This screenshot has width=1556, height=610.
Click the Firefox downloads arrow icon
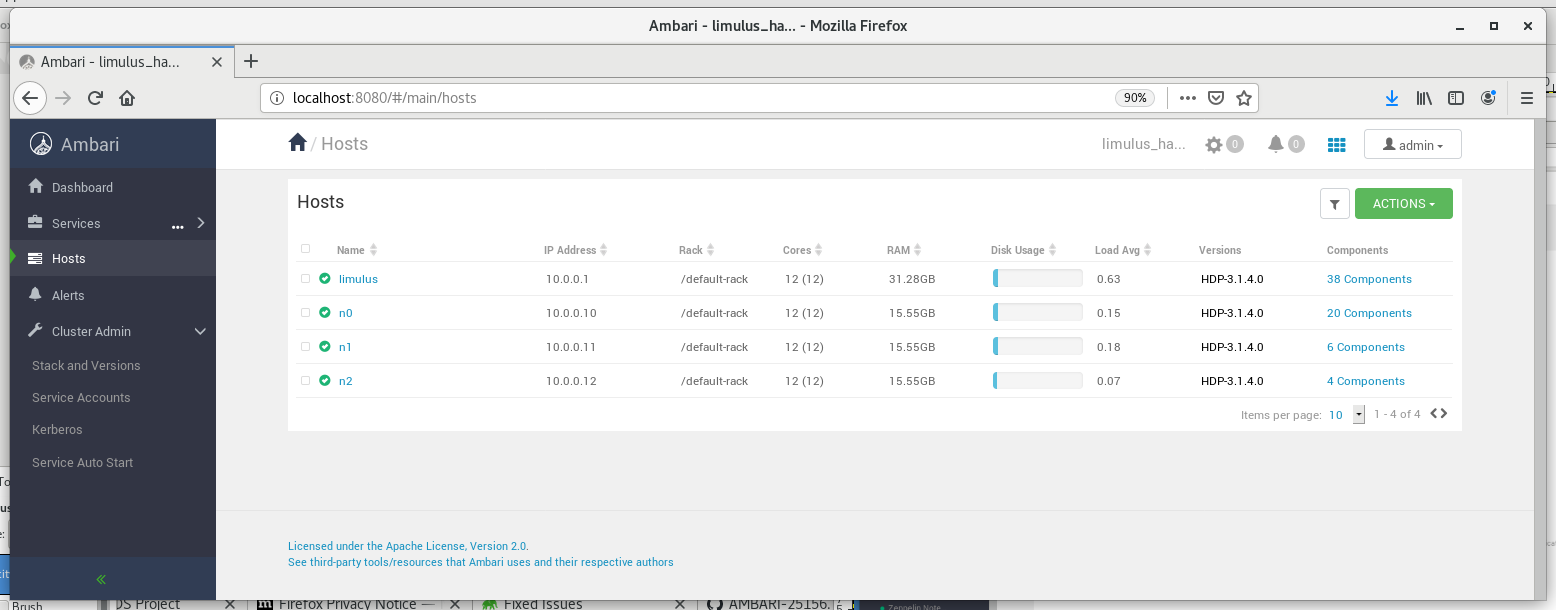1391,98
